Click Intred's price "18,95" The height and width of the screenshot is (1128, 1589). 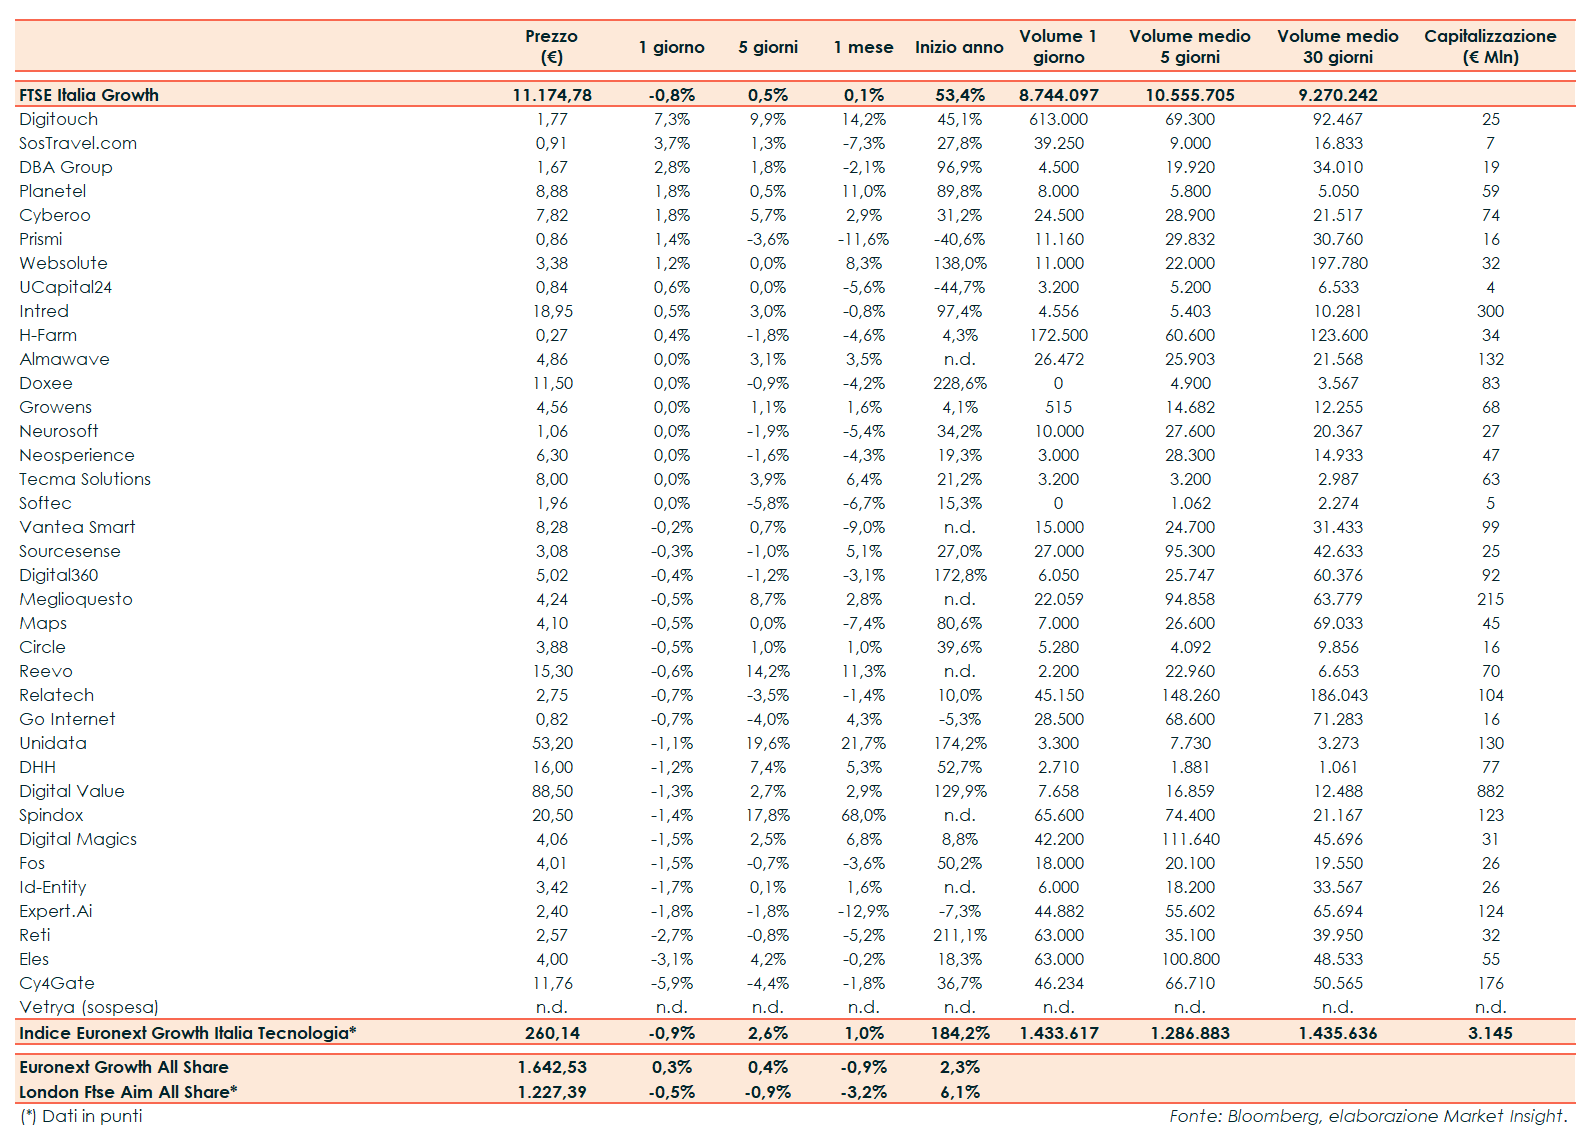click(x=552, y=311)
